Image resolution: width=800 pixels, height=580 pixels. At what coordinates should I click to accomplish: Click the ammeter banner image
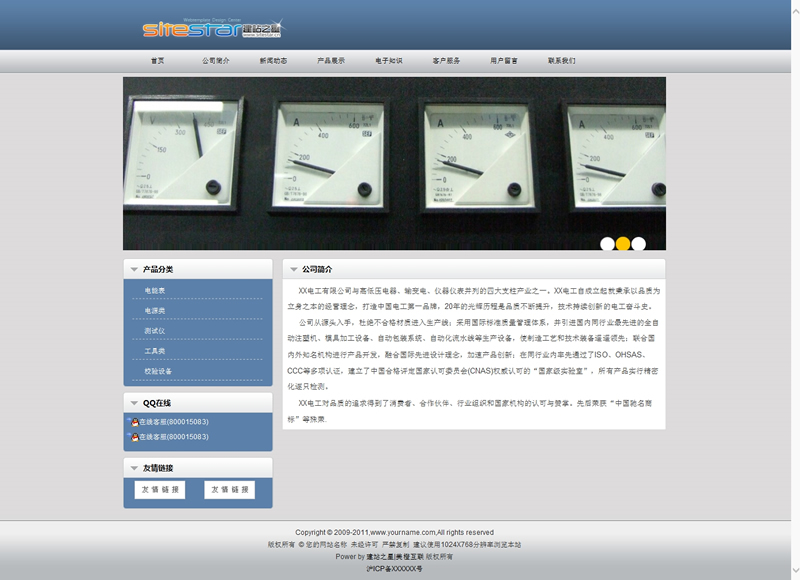[394, 160]
